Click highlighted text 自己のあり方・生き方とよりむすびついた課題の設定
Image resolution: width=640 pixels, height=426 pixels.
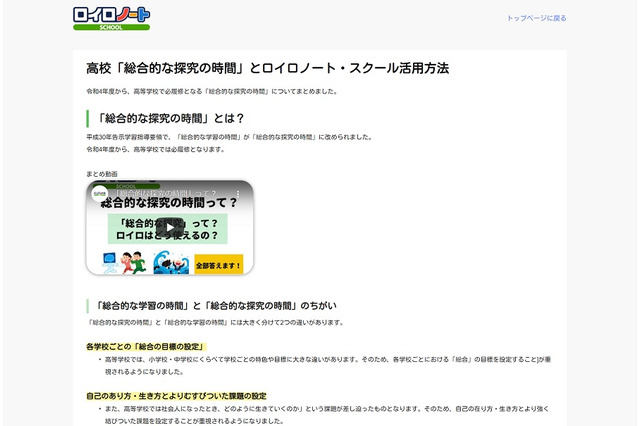coord(176,396)
